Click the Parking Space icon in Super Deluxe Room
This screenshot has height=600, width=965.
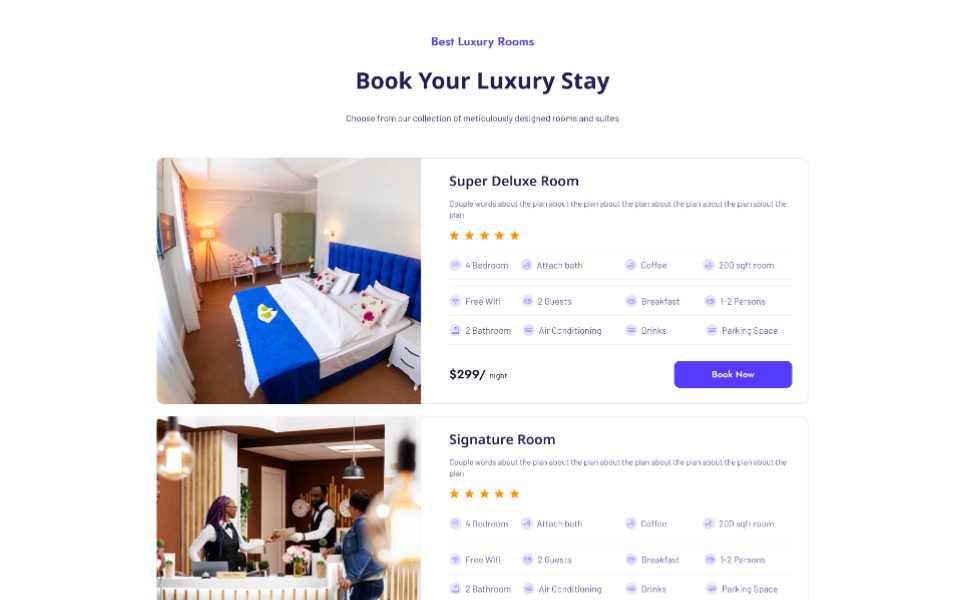pos(711,330)
